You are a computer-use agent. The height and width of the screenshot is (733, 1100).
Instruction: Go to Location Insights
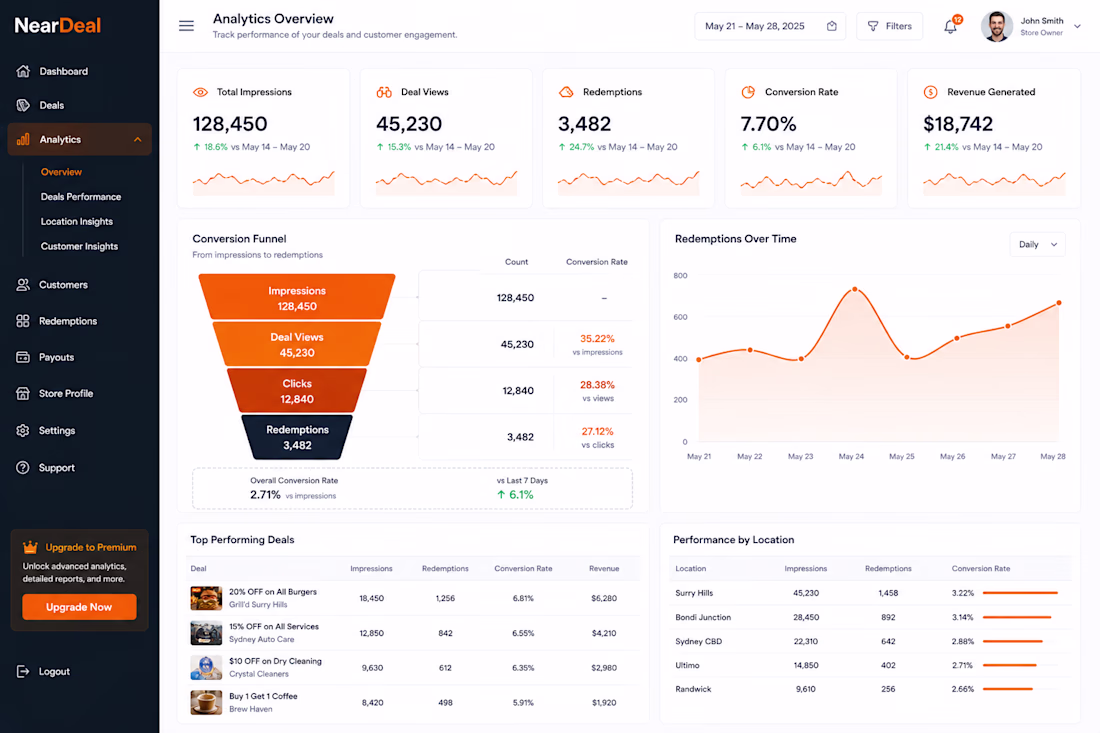click(76, 222)
